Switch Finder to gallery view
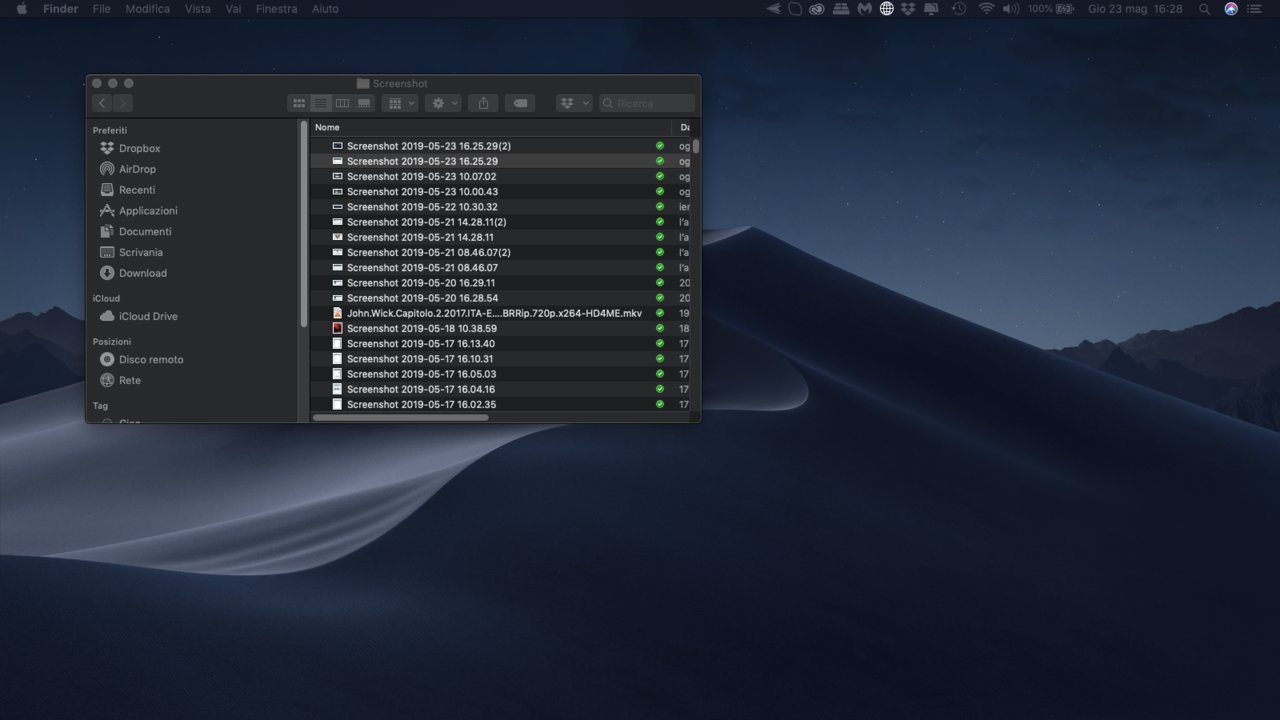Image resolution: width=1280 pixels, height=720 pixels. click(x=364, y=103)
